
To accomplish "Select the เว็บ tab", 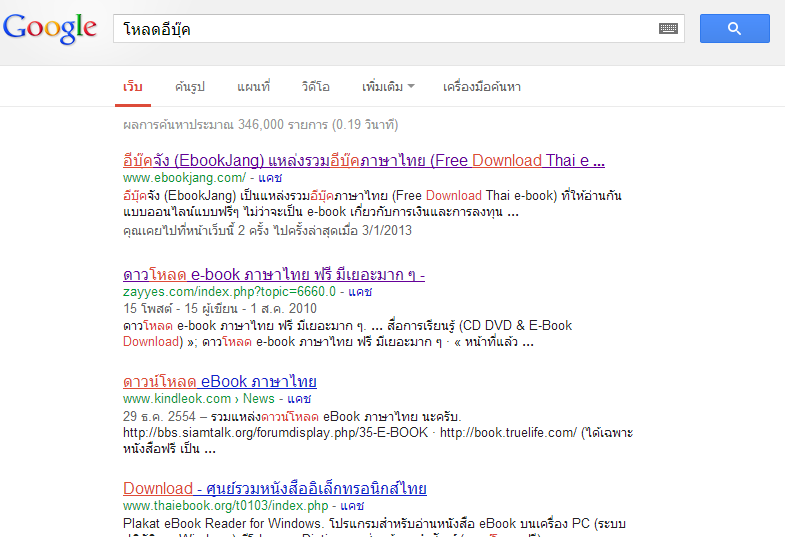I will 133,87.
